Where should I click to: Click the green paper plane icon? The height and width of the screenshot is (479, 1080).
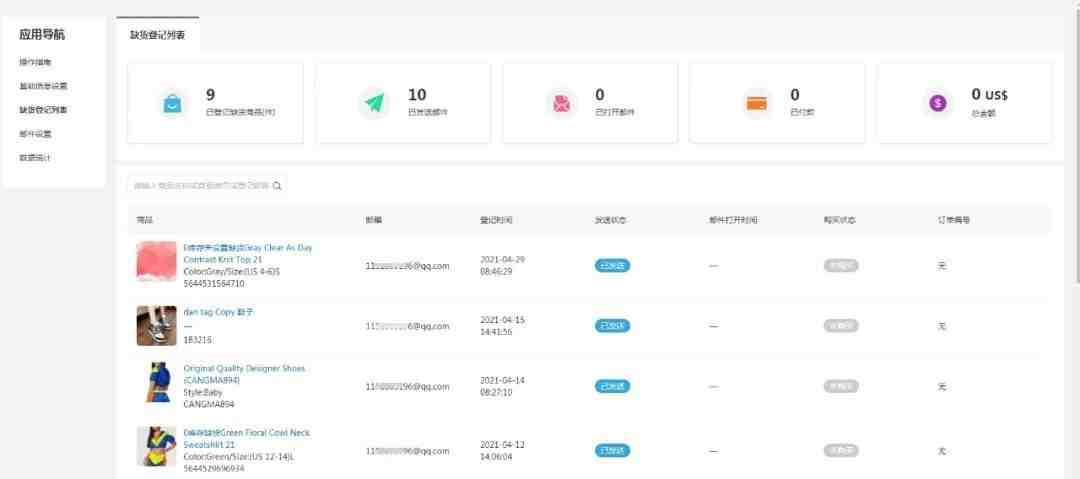coord(374,103)
